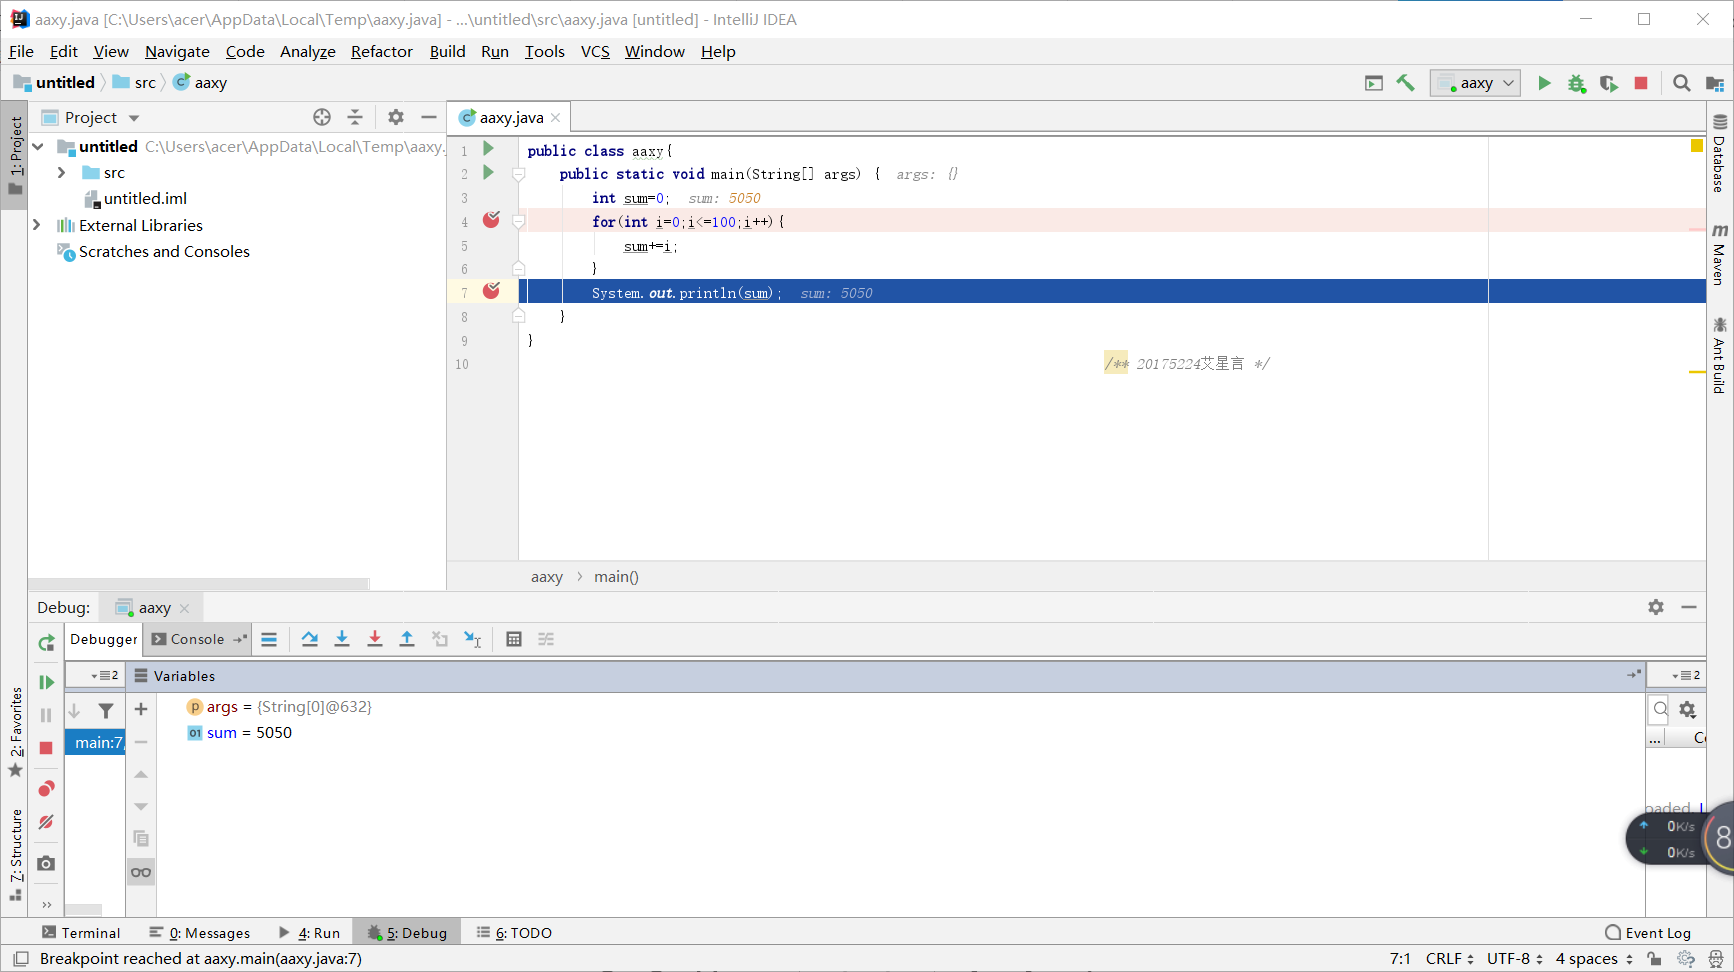Rerun the aaxy debug session

point(46,643)
